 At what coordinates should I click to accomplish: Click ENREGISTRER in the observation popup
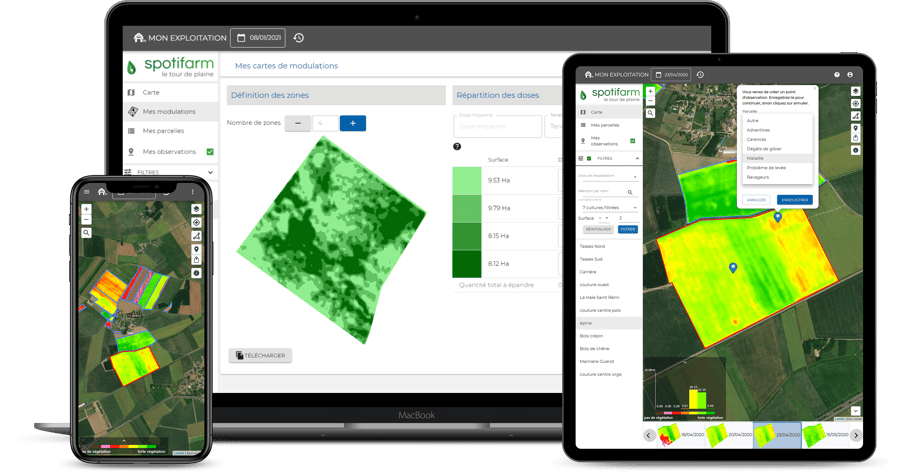click(x=794, y=200)
